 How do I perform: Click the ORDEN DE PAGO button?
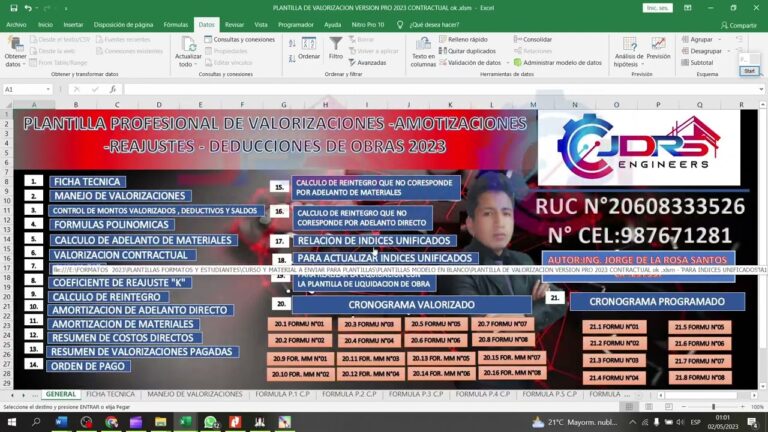point(89,366)
